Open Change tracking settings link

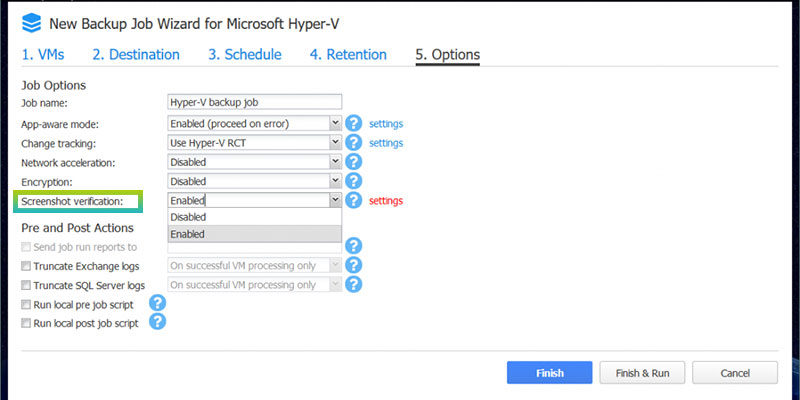tap(386, 143)
